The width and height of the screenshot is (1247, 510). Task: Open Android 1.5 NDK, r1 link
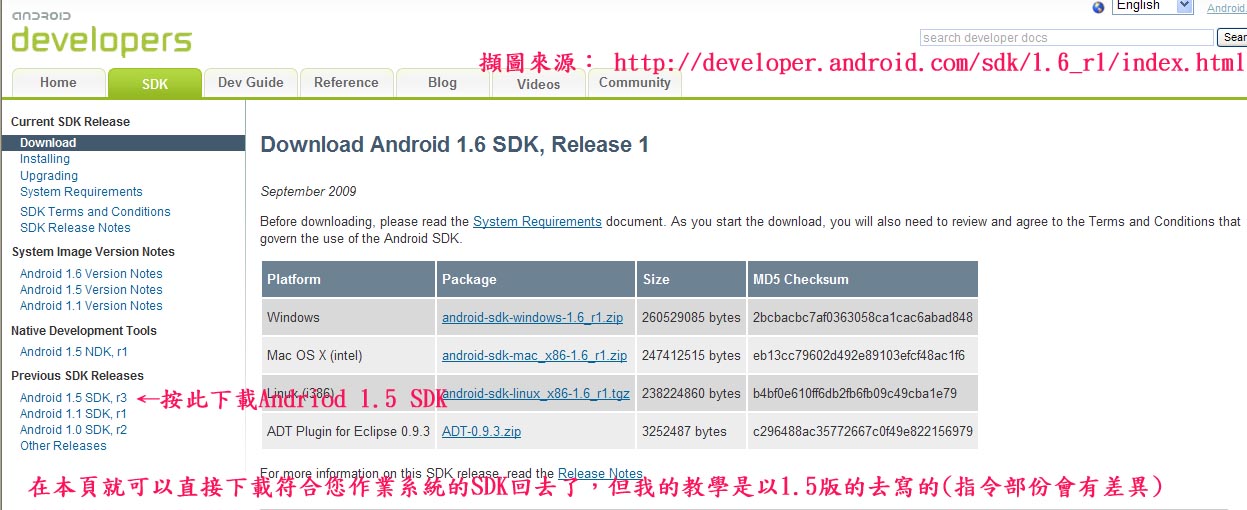coord(74,352)
